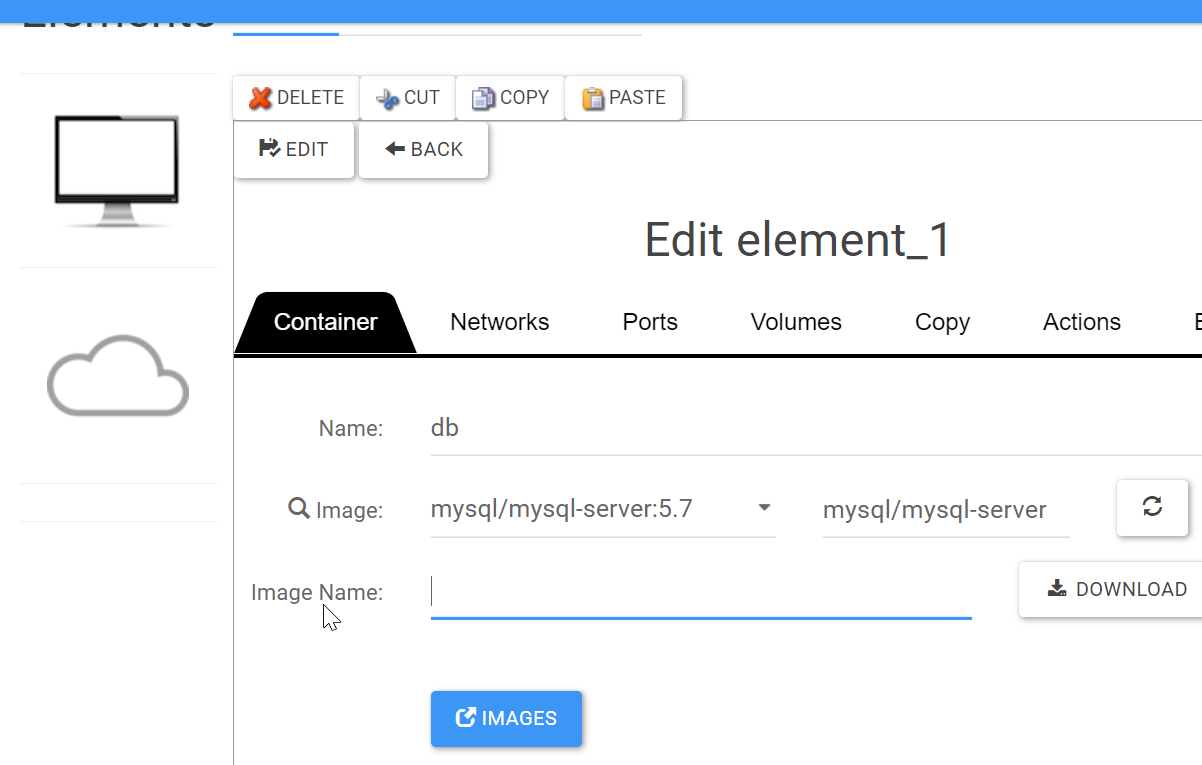
Task: Open the Ports tab
Action: click(650, 323)
